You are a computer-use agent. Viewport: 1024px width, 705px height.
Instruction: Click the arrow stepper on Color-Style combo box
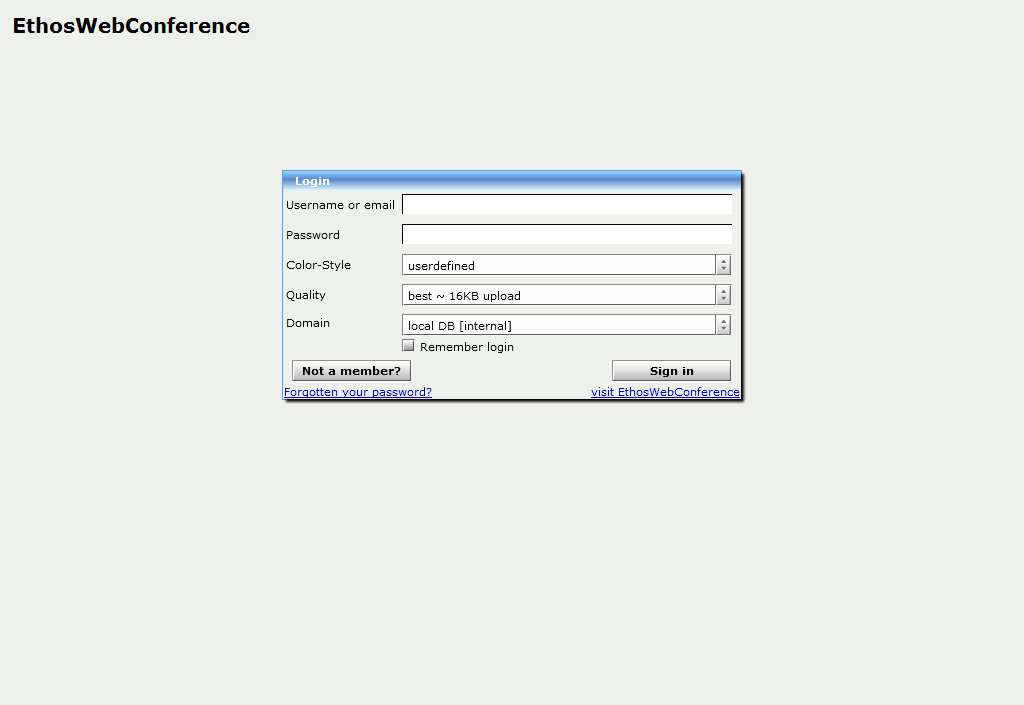pyautogui.click(x=723, y=266)
